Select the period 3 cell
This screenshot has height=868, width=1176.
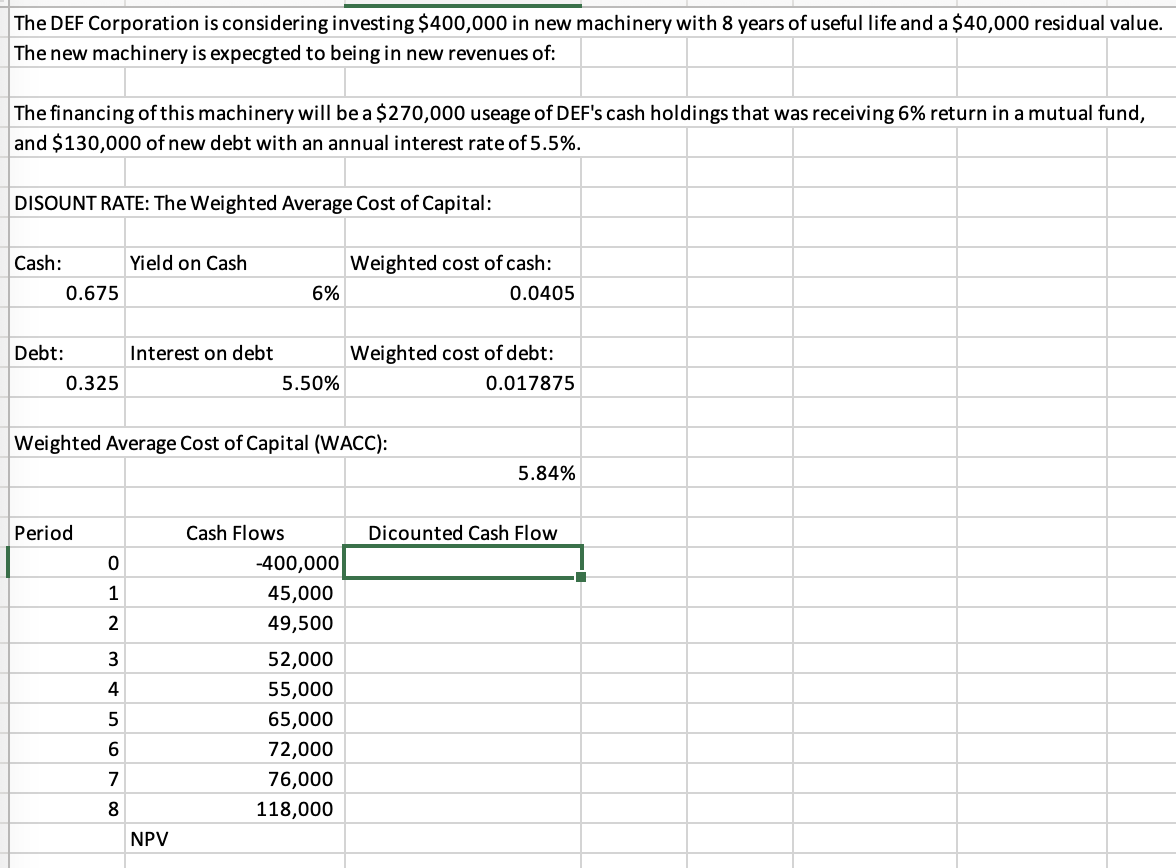click(67, 659)
